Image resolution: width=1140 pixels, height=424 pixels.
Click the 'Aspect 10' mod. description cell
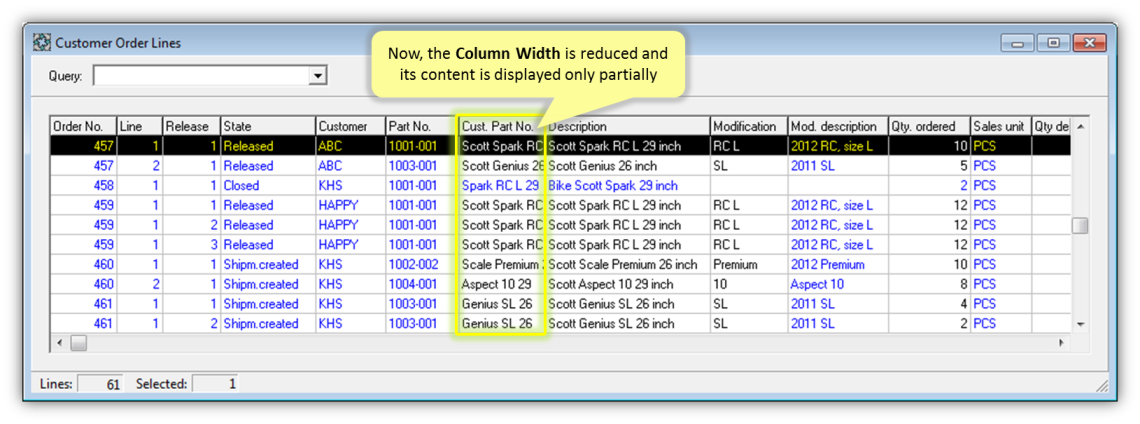(x=838, y=284)
